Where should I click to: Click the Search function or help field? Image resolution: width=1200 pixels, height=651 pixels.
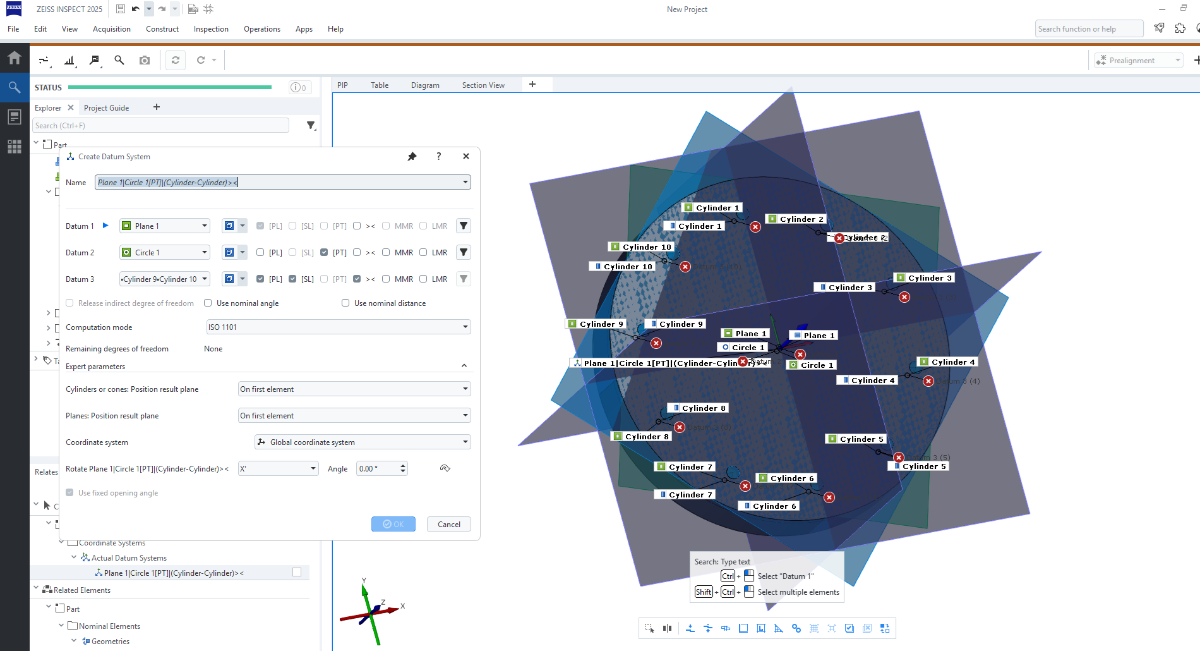coord(1090,29)
